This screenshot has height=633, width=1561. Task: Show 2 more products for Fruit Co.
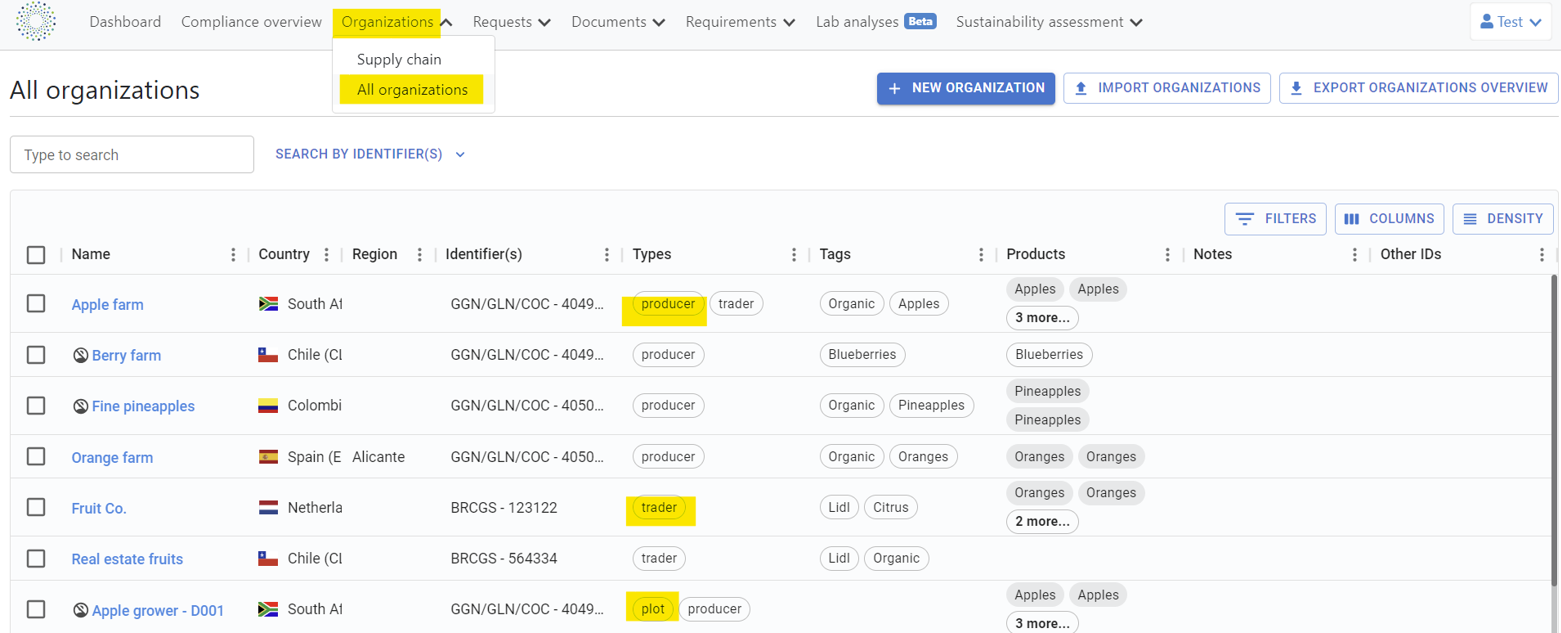(x=1042, y=521)
